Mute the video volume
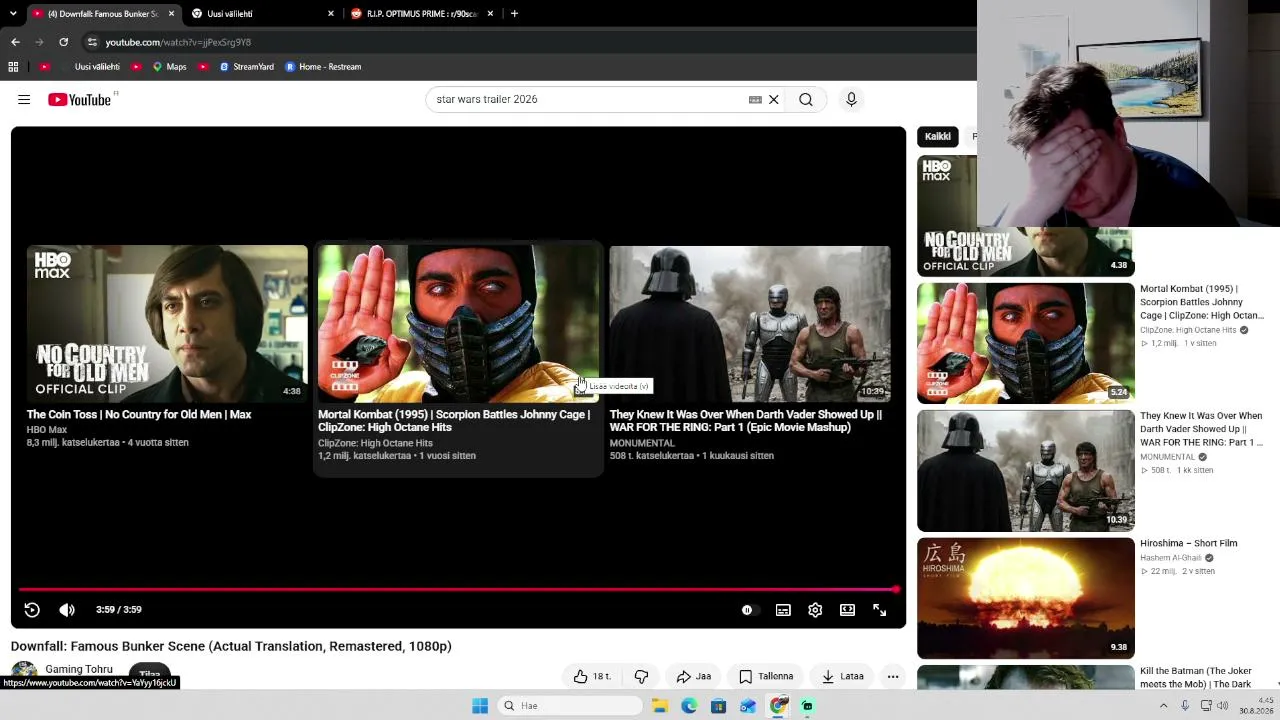 [67, 610]
